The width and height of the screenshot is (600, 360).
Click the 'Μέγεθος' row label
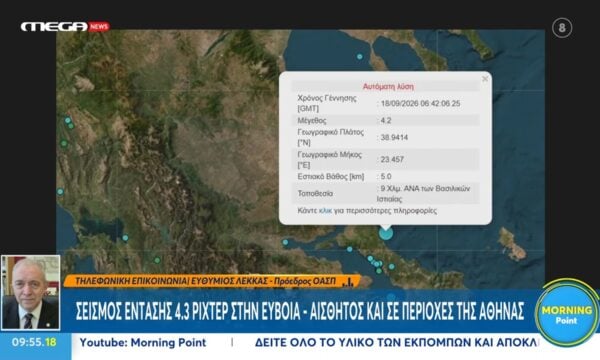pyautogui.click(x=312, y=121)
